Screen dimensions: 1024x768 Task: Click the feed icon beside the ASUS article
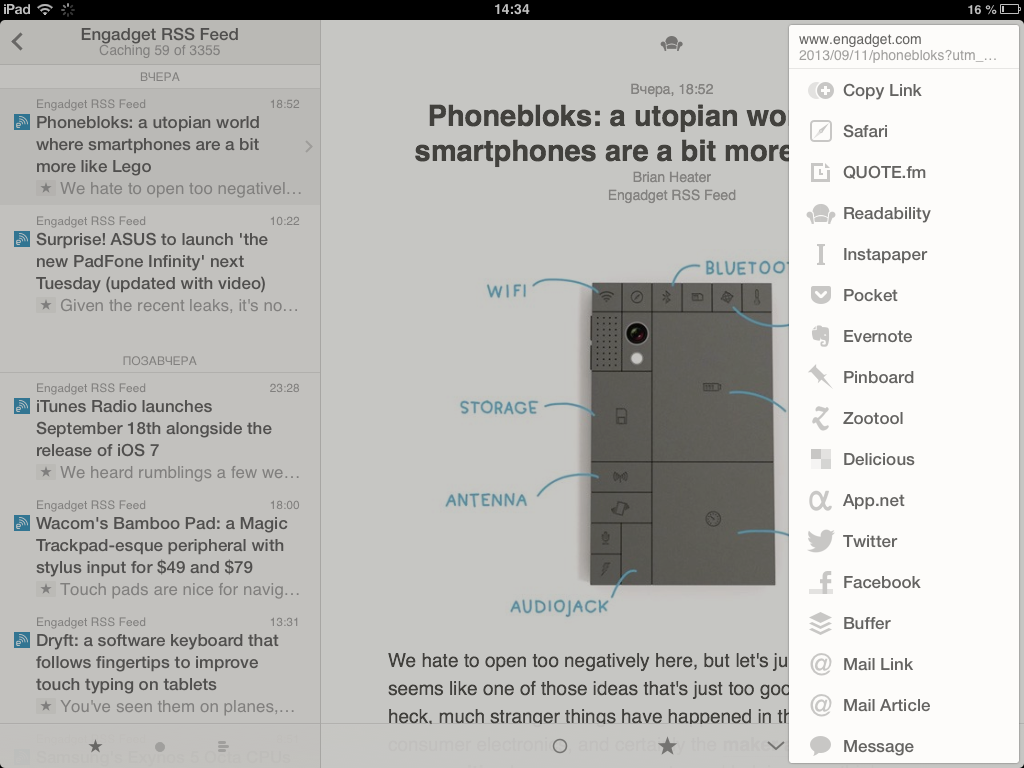pyautogui.click(x=22, y=239)
